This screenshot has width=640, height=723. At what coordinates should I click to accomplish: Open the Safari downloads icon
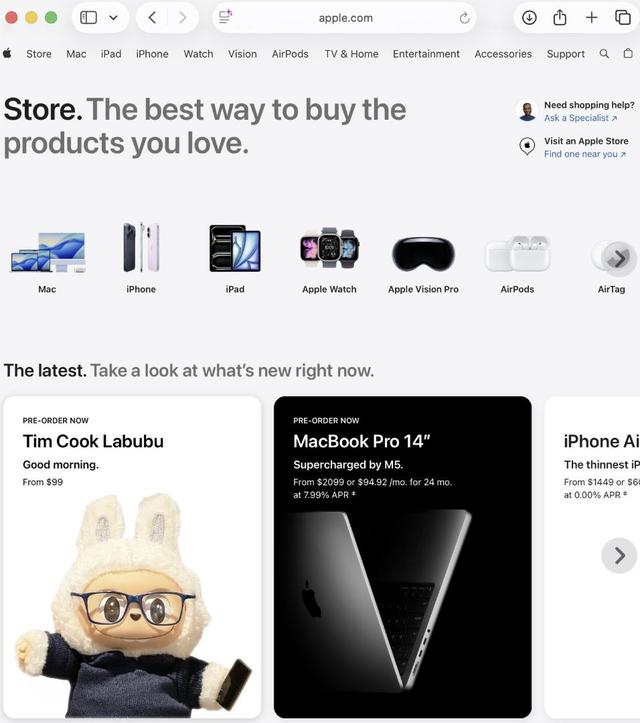[x=529, y=18]
